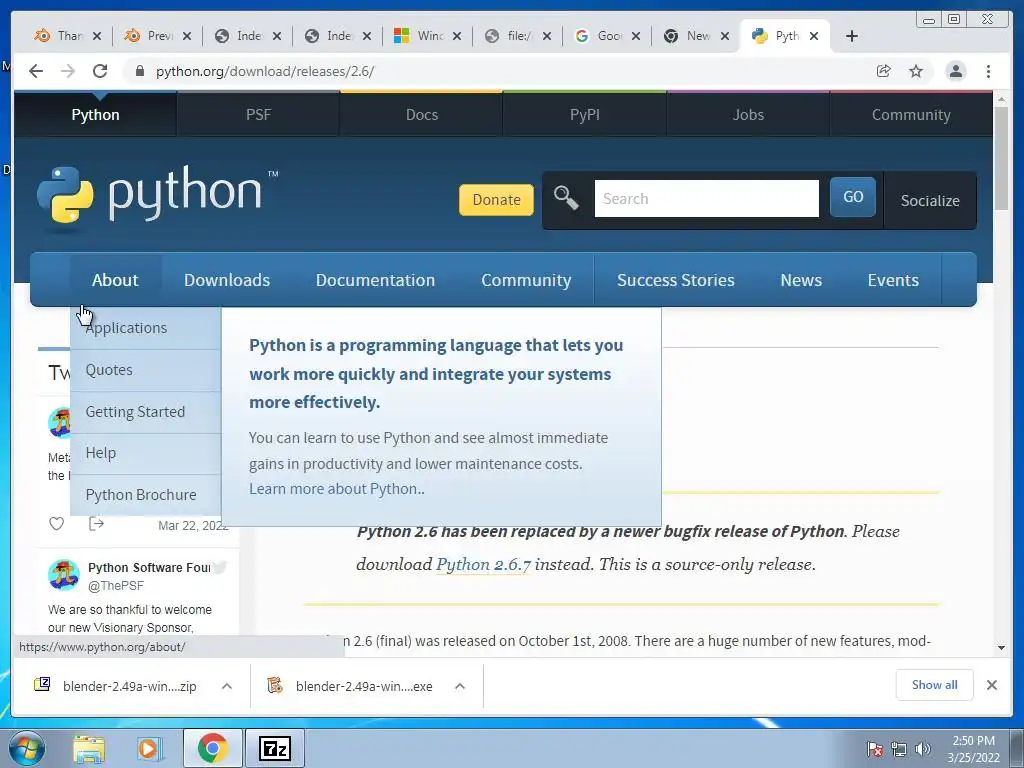This screenshot has width=1024, height=768.
Task: Bookmark page with star icon
Action: point(916,71)
